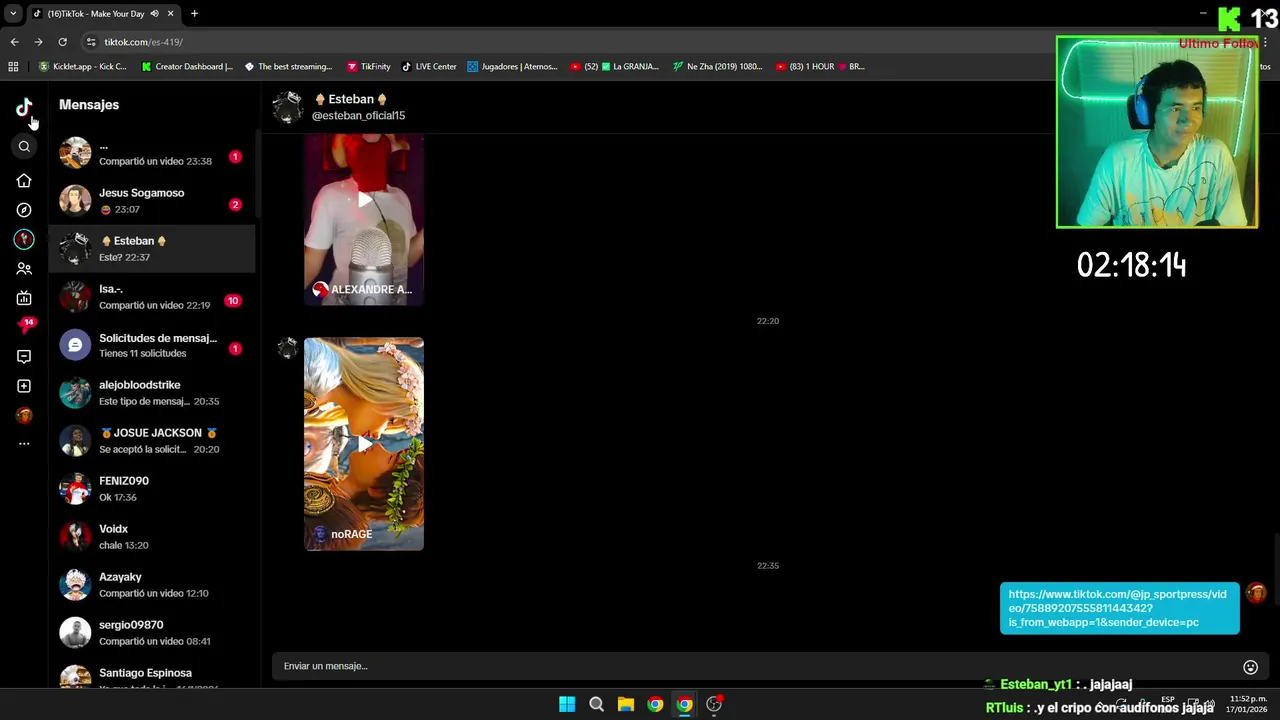Open sergio09870 conversation
This screenshot has width=1280, height=720.
coord(152,633)
